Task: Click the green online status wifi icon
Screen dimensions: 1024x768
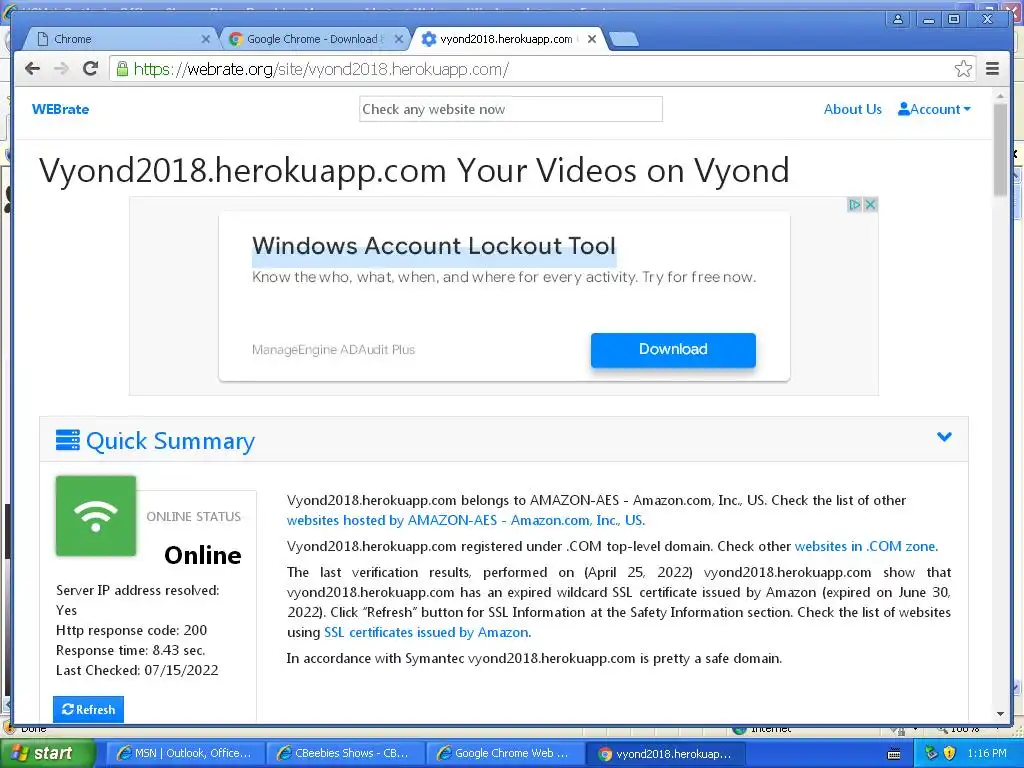Action: tap(96, 516)
